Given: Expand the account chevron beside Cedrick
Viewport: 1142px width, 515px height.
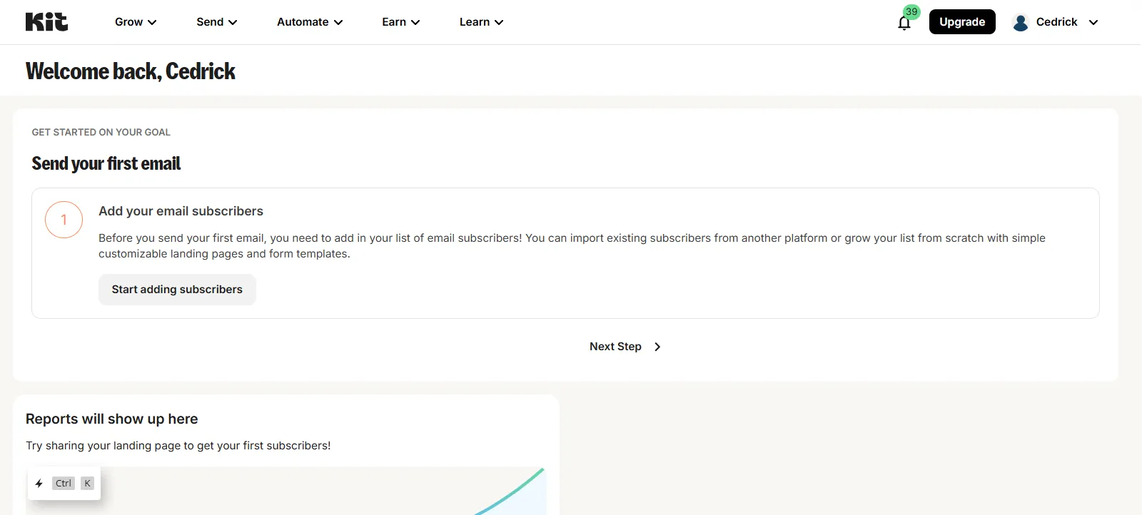Looking at the screenshot, I should coord(1093,22).
